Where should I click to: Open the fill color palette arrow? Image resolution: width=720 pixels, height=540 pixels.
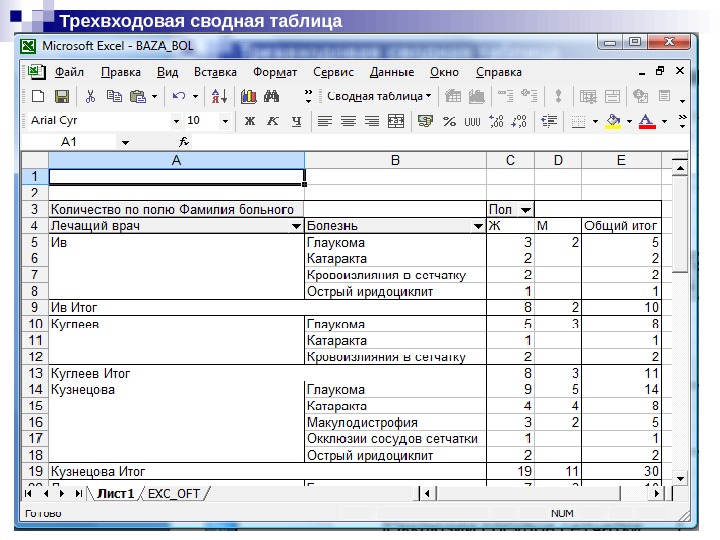(629, 122)
